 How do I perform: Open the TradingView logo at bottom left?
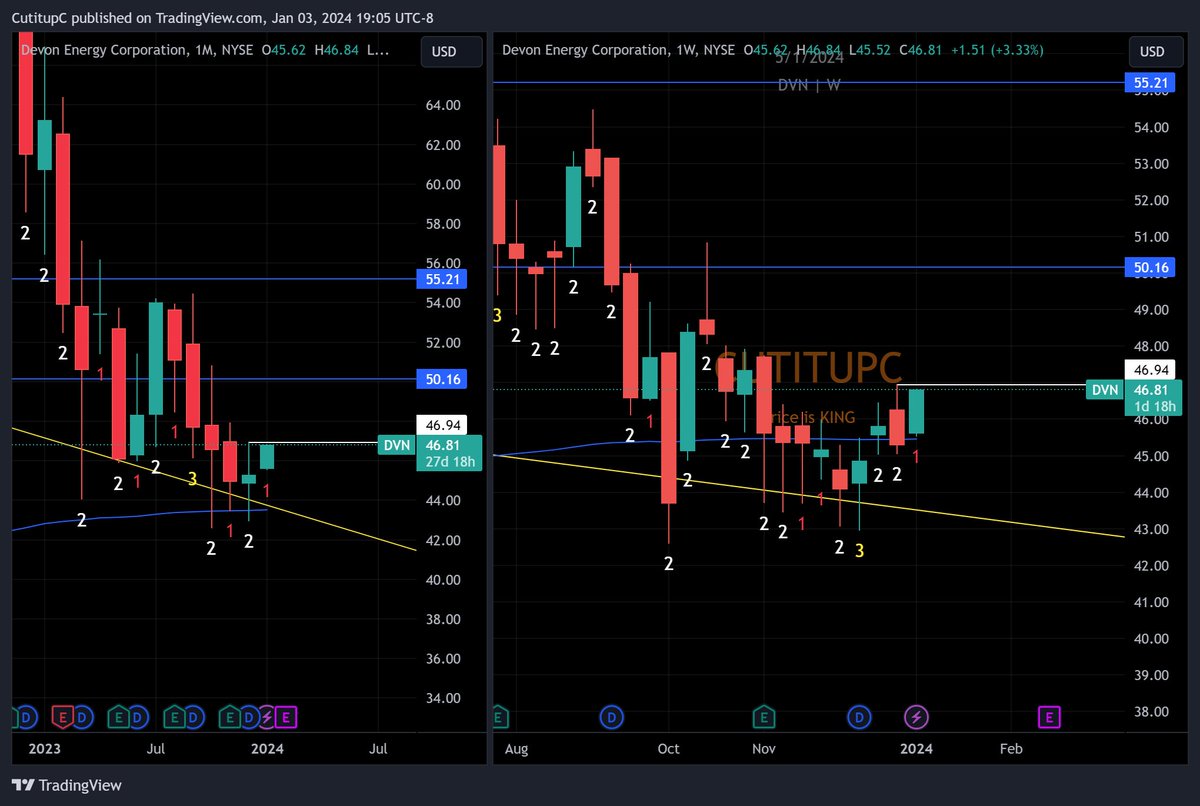(67, 785)
